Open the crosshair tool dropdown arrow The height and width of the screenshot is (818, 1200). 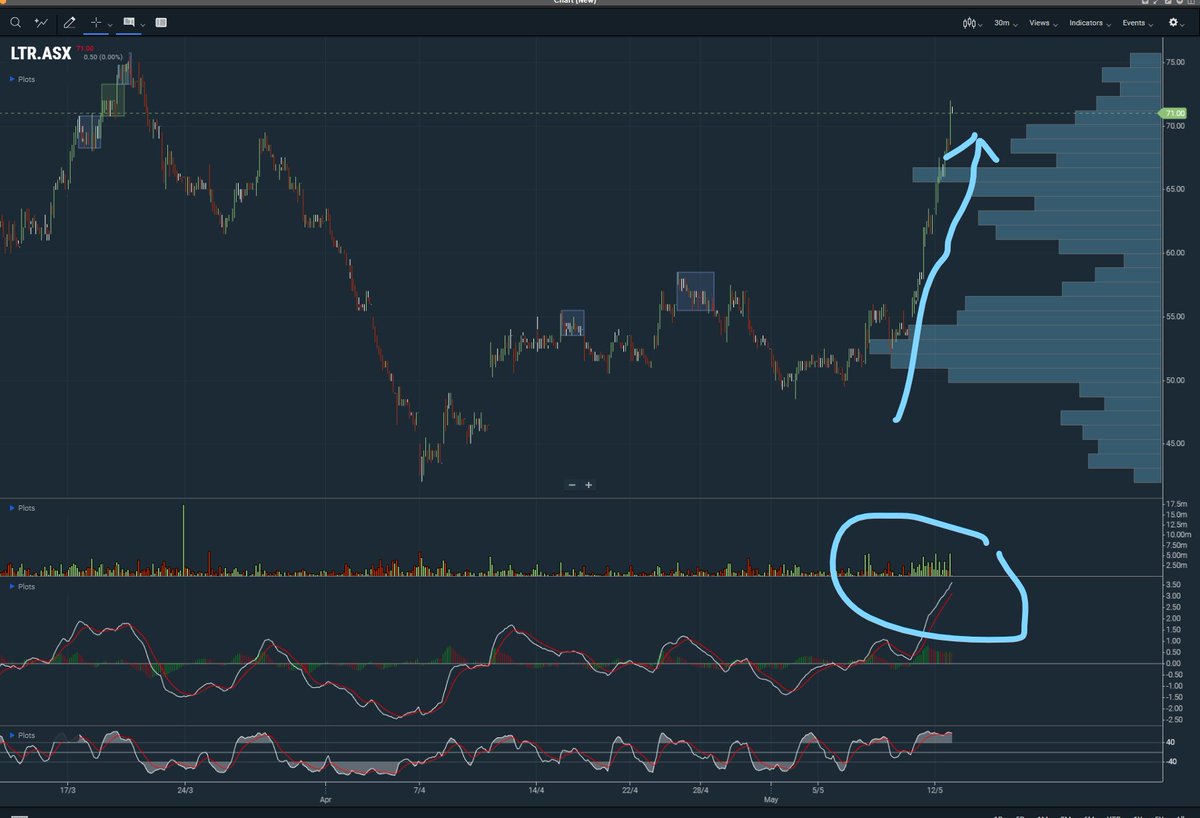[x=110, y=23]
